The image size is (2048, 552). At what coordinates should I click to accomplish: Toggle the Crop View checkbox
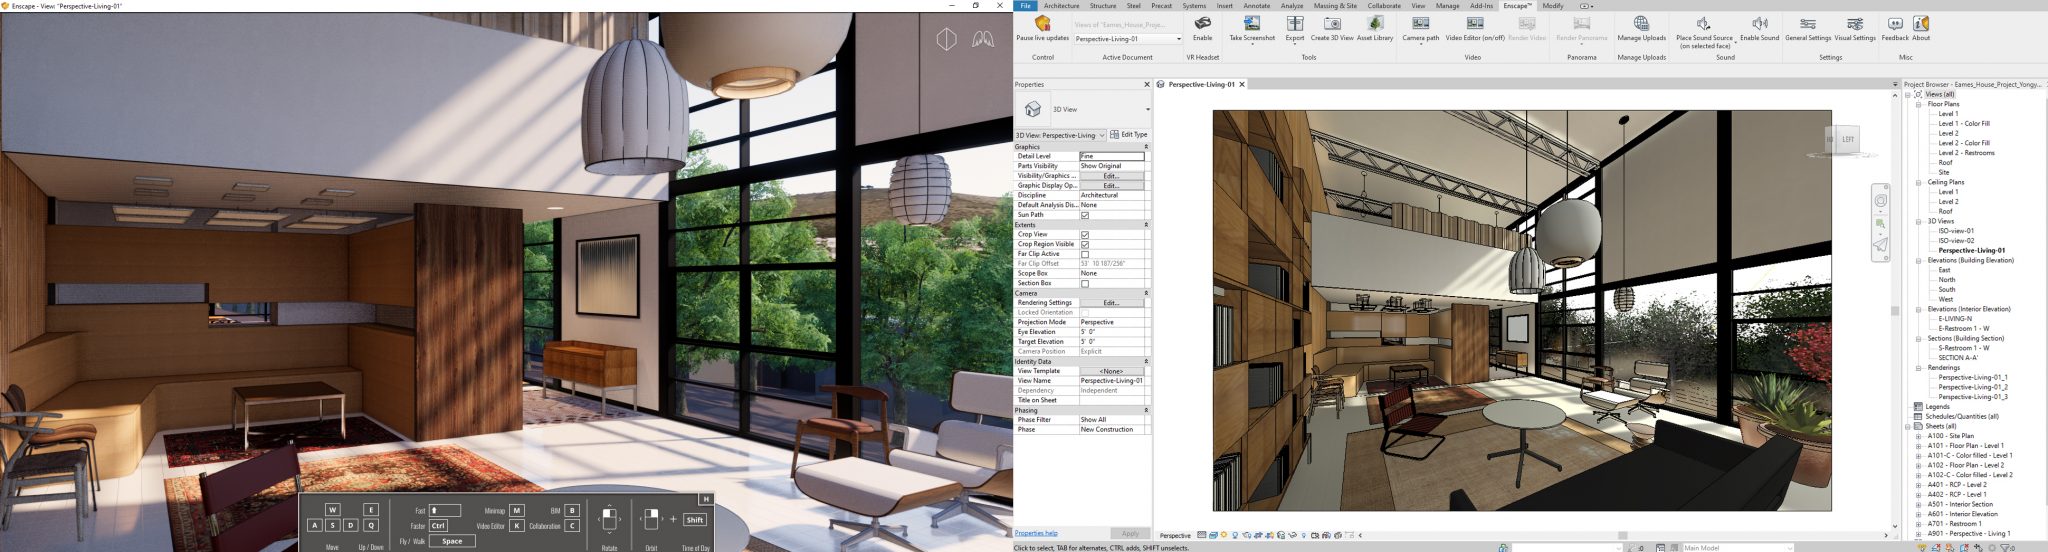(1085, 235)
